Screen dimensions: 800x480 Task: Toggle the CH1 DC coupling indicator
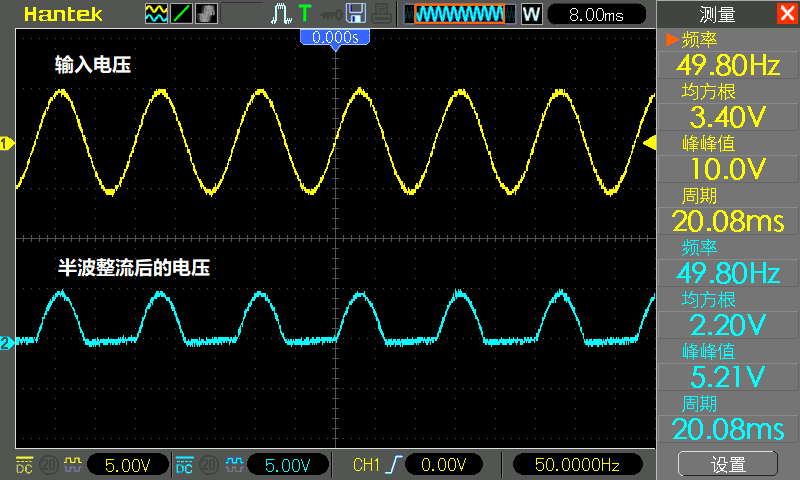pos(24,465)
